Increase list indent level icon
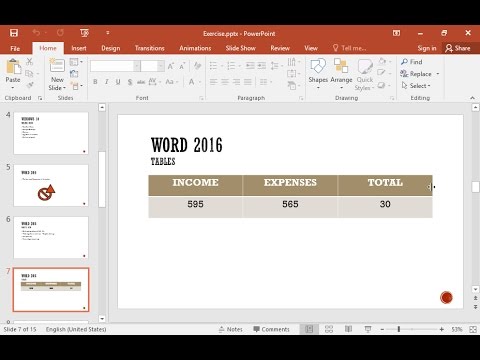This screenshot has height=360, width=480. pos(262,66)
